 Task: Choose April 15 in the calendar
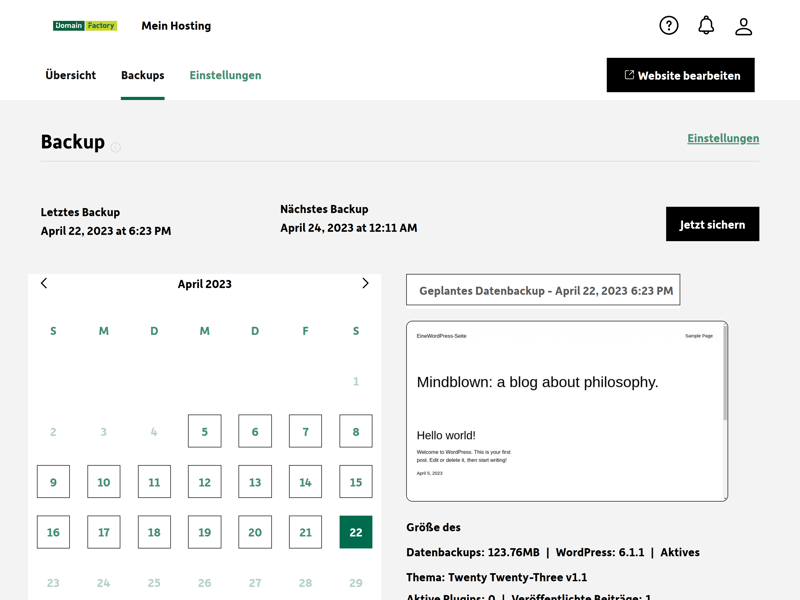355,482
